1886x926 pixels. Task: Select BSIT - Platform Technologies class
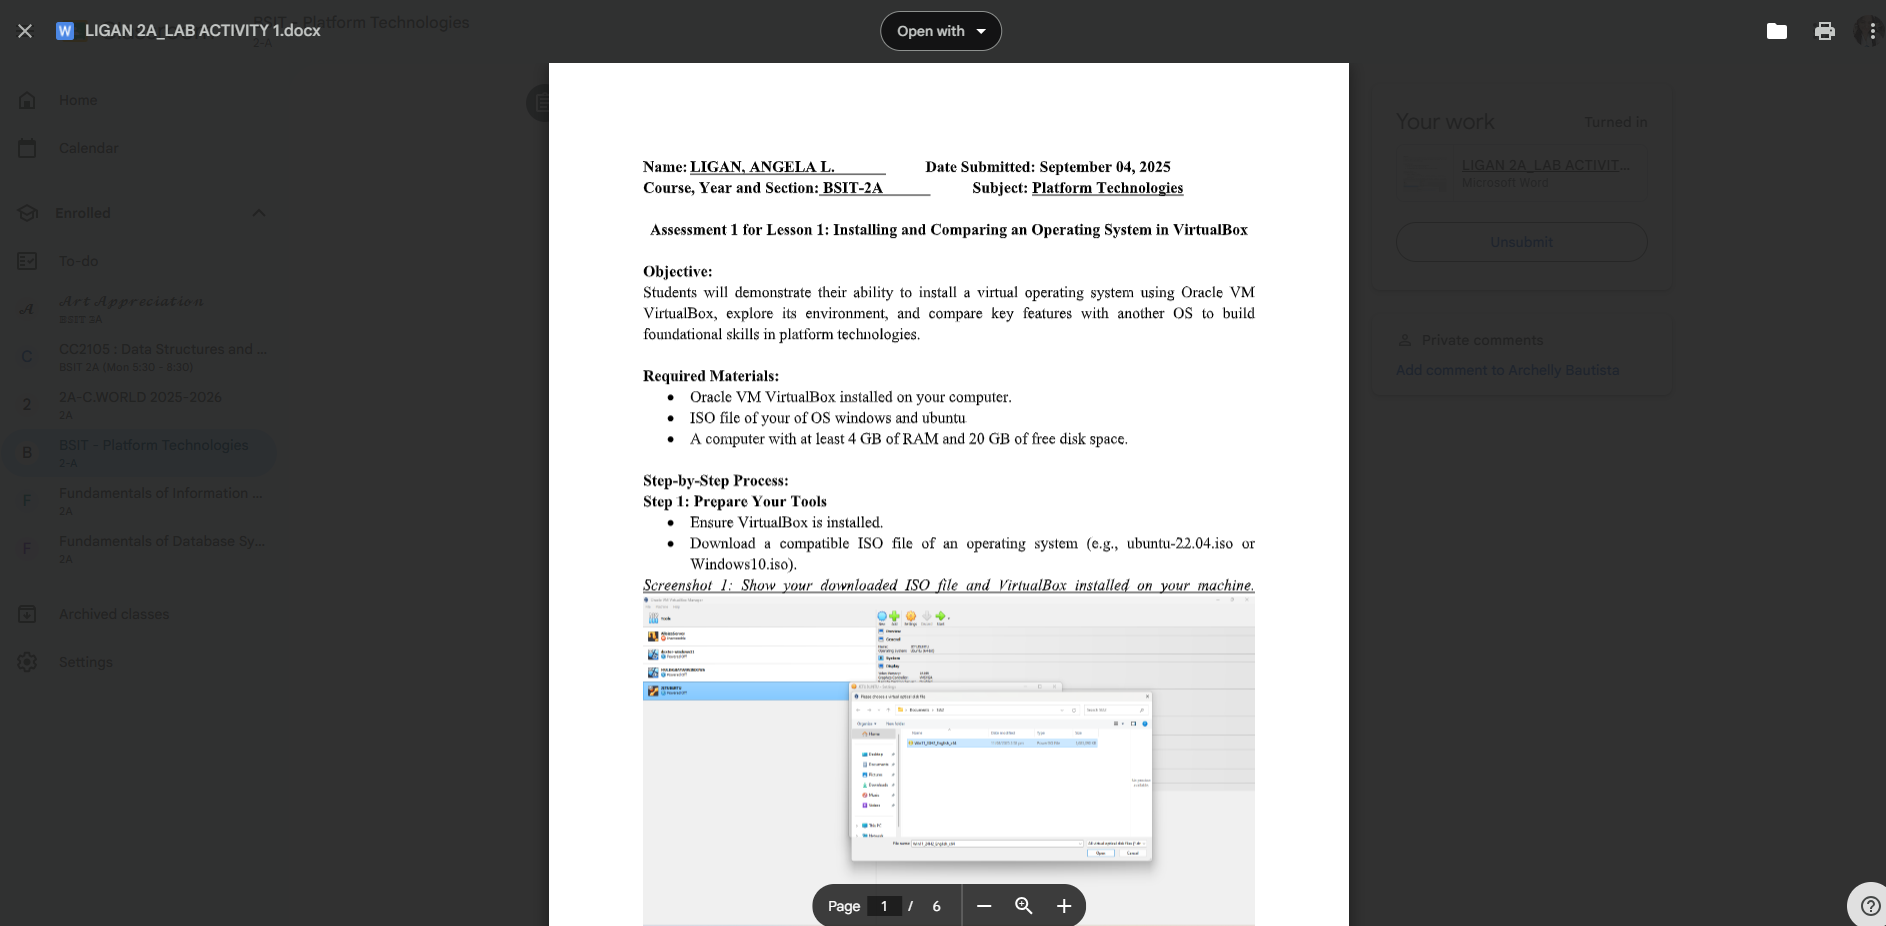point(153,452)
